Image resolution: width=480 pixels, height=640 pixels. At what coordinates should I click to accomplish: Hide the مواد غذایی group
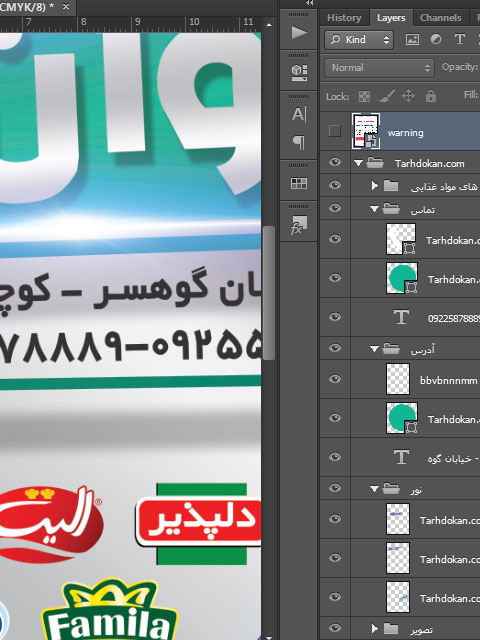[x=335, y=185]
